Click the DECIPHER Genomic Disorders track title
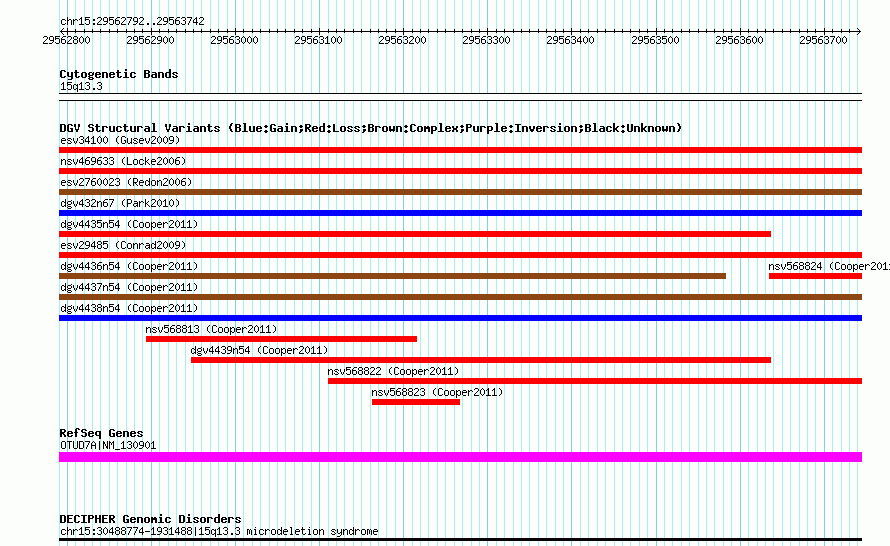 click(x=150, y=519)
